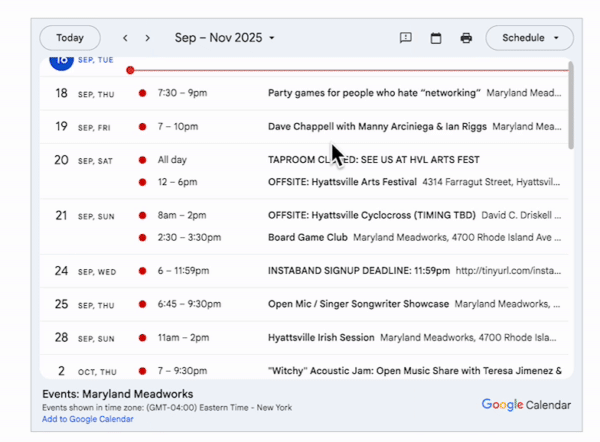
Task: Open the Sep – Nov 2025 date dropdown
Action: point(225,38)
